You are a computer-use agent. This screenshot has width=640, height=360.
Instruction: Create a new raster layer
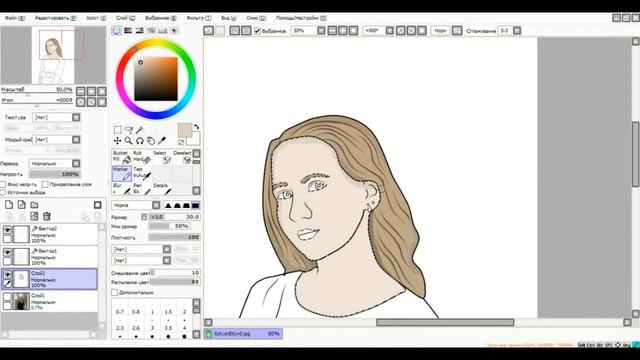pyautogui.click(x=9, y=205)
